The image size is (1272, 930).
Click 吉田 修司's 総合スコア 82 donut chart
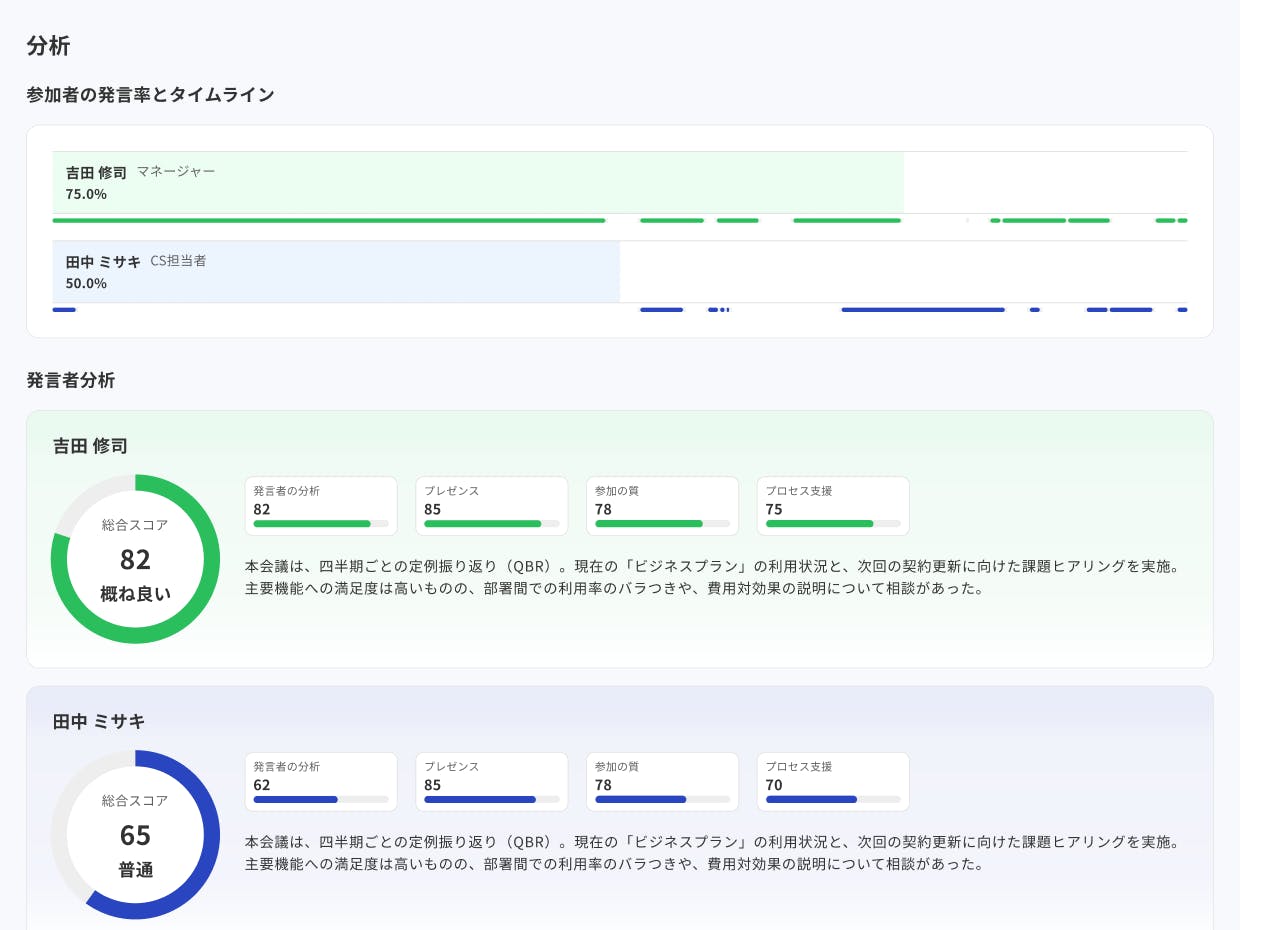coord(135,558)
